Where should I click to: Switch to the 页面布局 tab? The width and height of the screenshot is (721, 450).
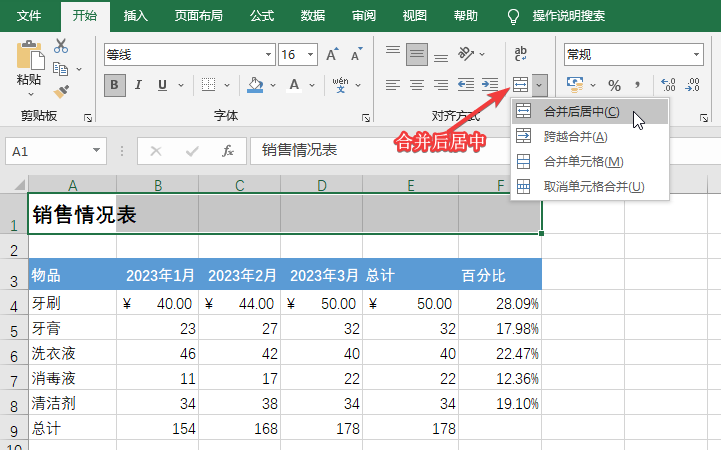[199, 16]
